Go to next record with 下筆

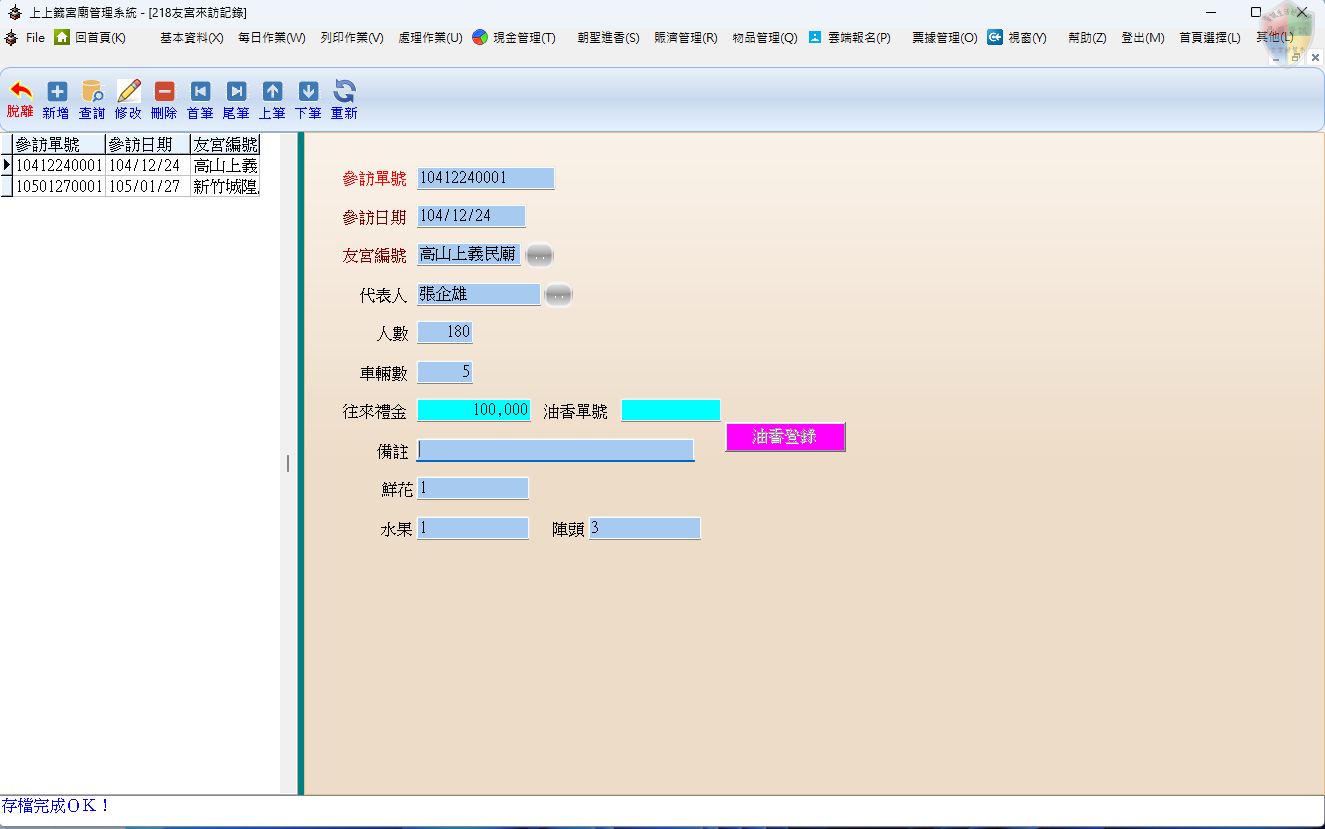[308, 93]
